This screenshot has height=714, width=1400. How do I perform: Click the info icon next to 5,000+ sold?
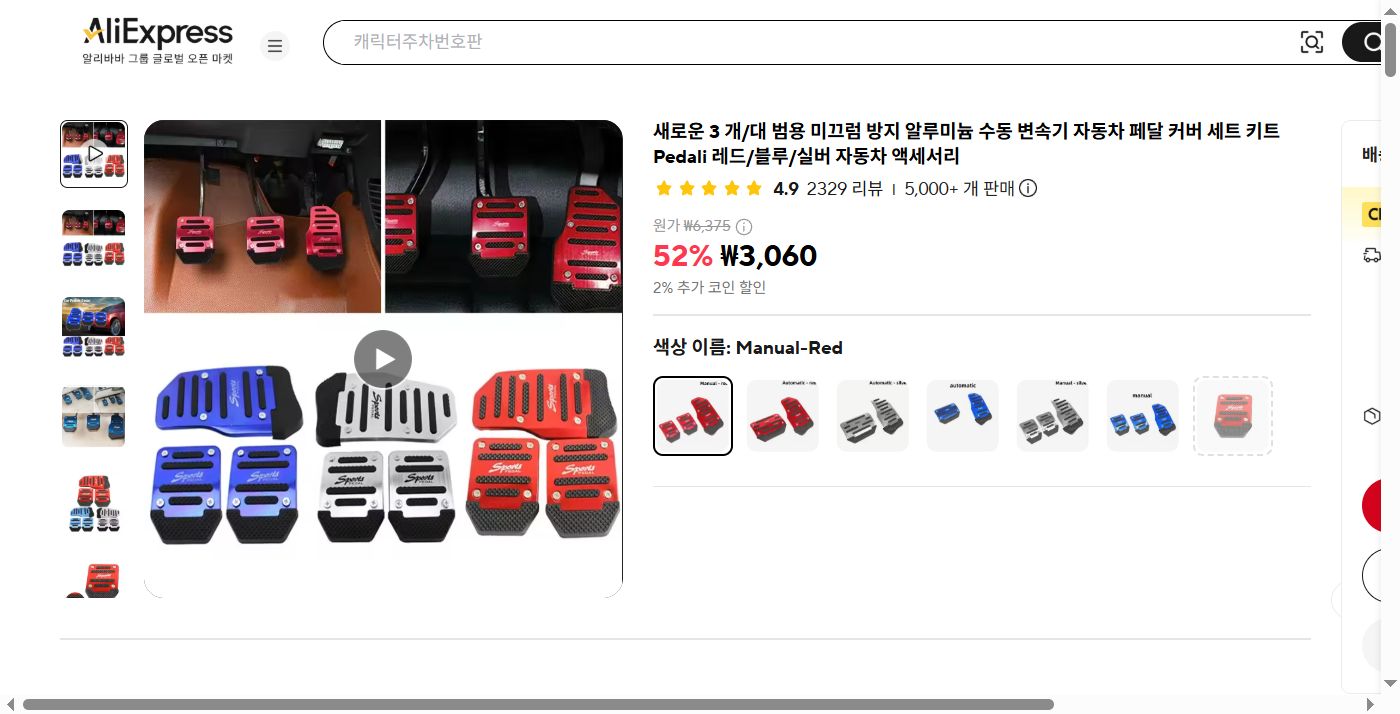pos(1028,188)
